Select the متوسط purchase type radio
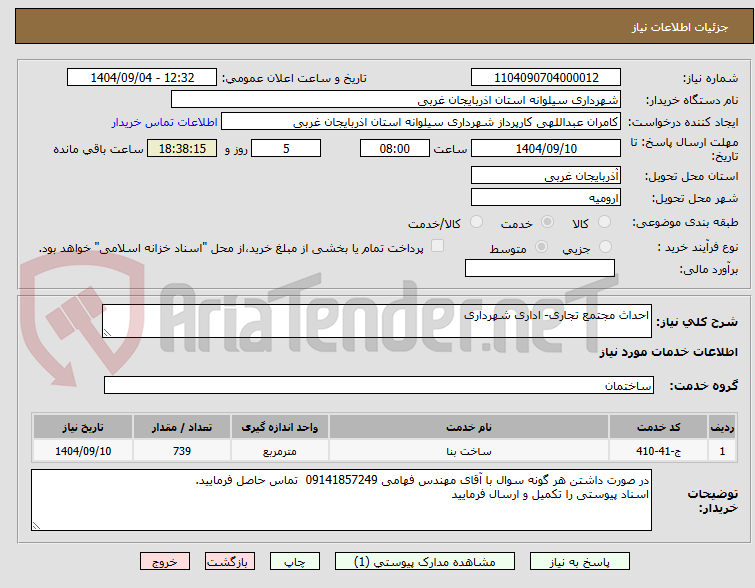755x588 pixels. (541, 247)
